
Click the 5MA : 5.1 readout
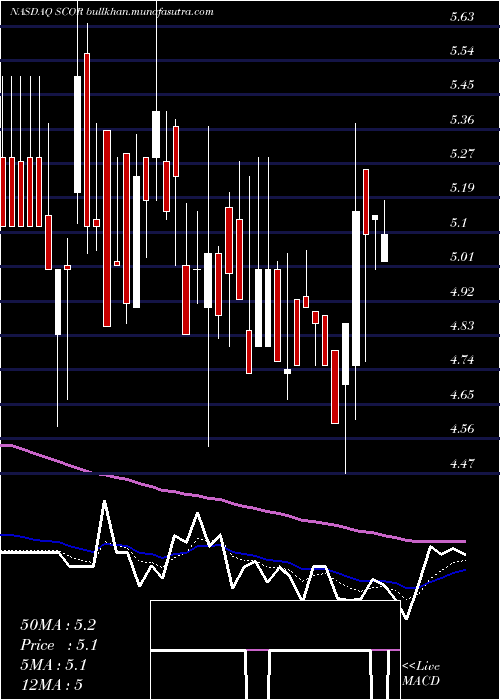pos(54,665)
